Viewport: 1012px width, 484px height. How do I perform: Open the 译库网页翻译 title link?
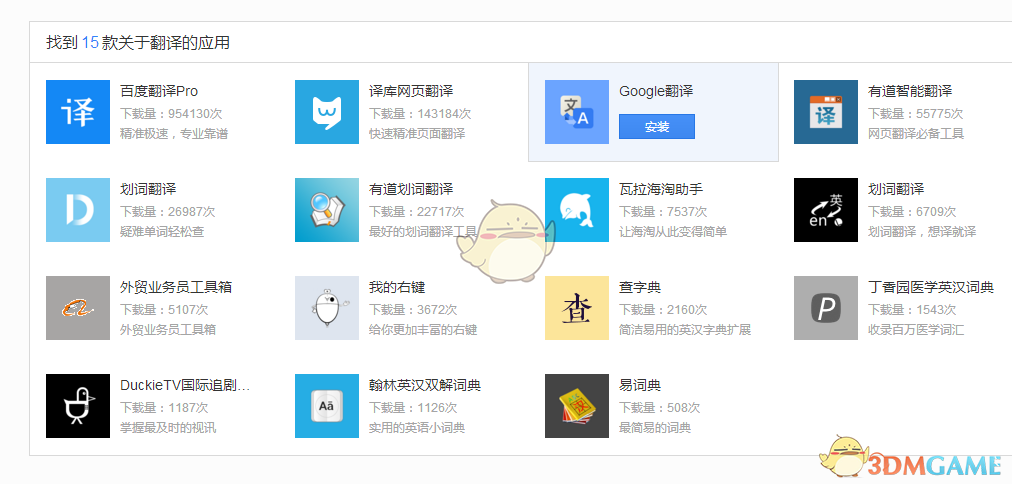click(411, 91)
